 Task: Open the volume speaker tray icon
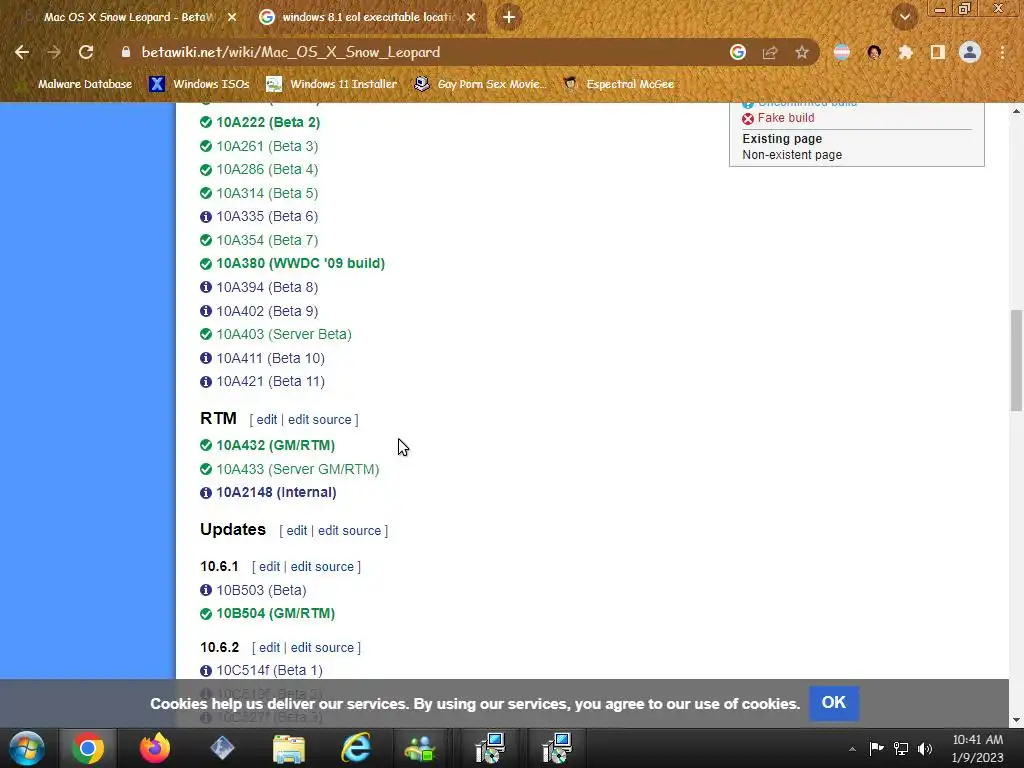[925, 748]
